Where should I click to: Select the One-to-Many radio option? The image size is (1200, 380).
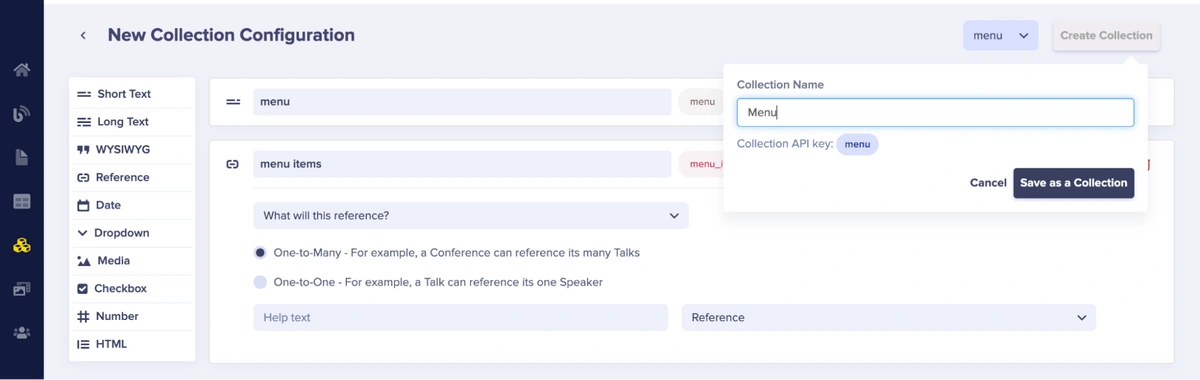pyautogui.click(x=260, y=253)
